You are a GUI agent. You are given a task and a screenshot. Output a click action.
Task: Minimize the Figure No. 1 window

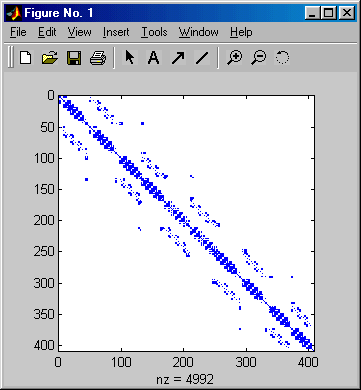click(312, 13)
